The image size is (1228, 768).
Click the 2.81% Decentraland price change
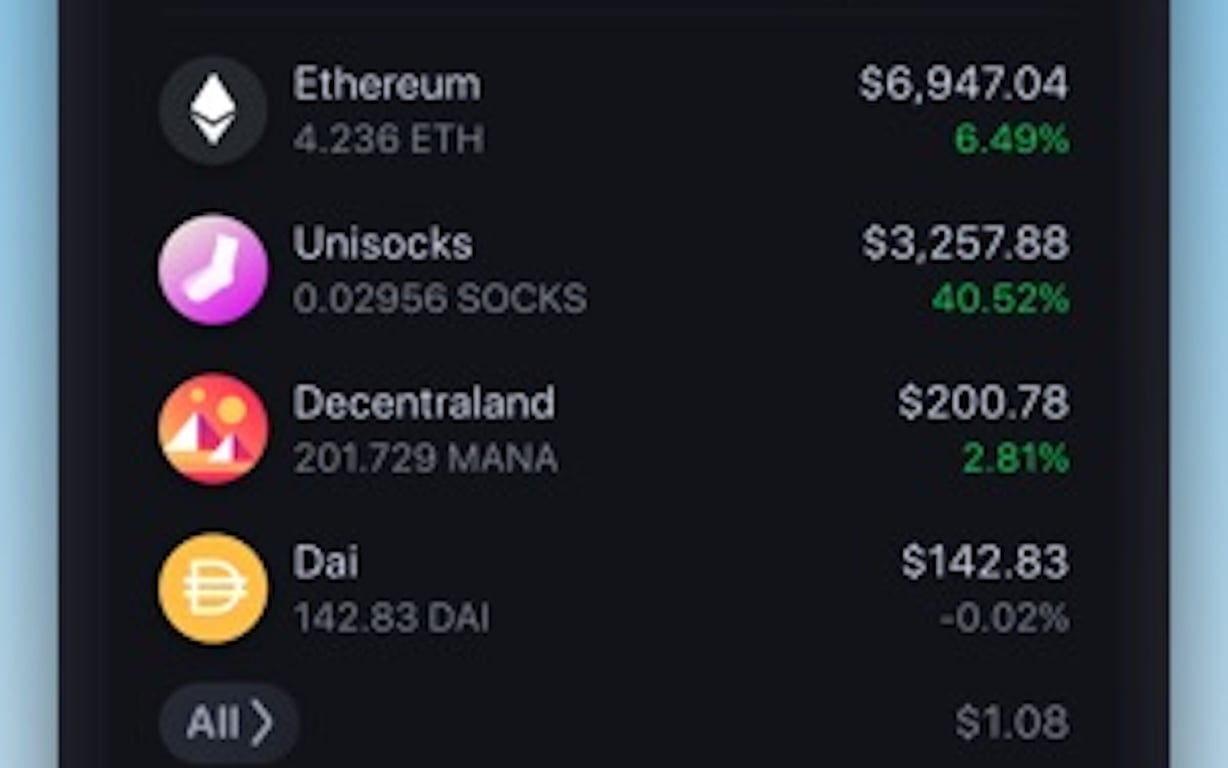[1015, 459]
